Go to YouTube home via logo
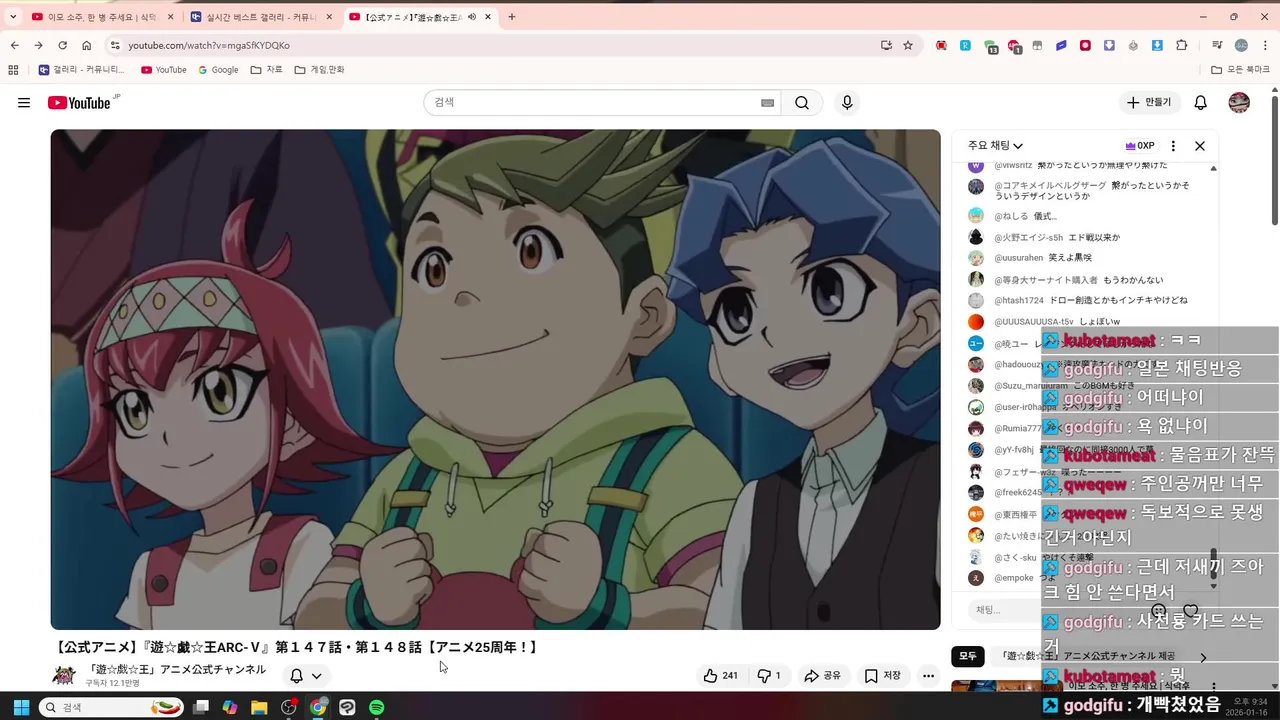Screen dimensions: 1280x720 [x=79, y=103]
